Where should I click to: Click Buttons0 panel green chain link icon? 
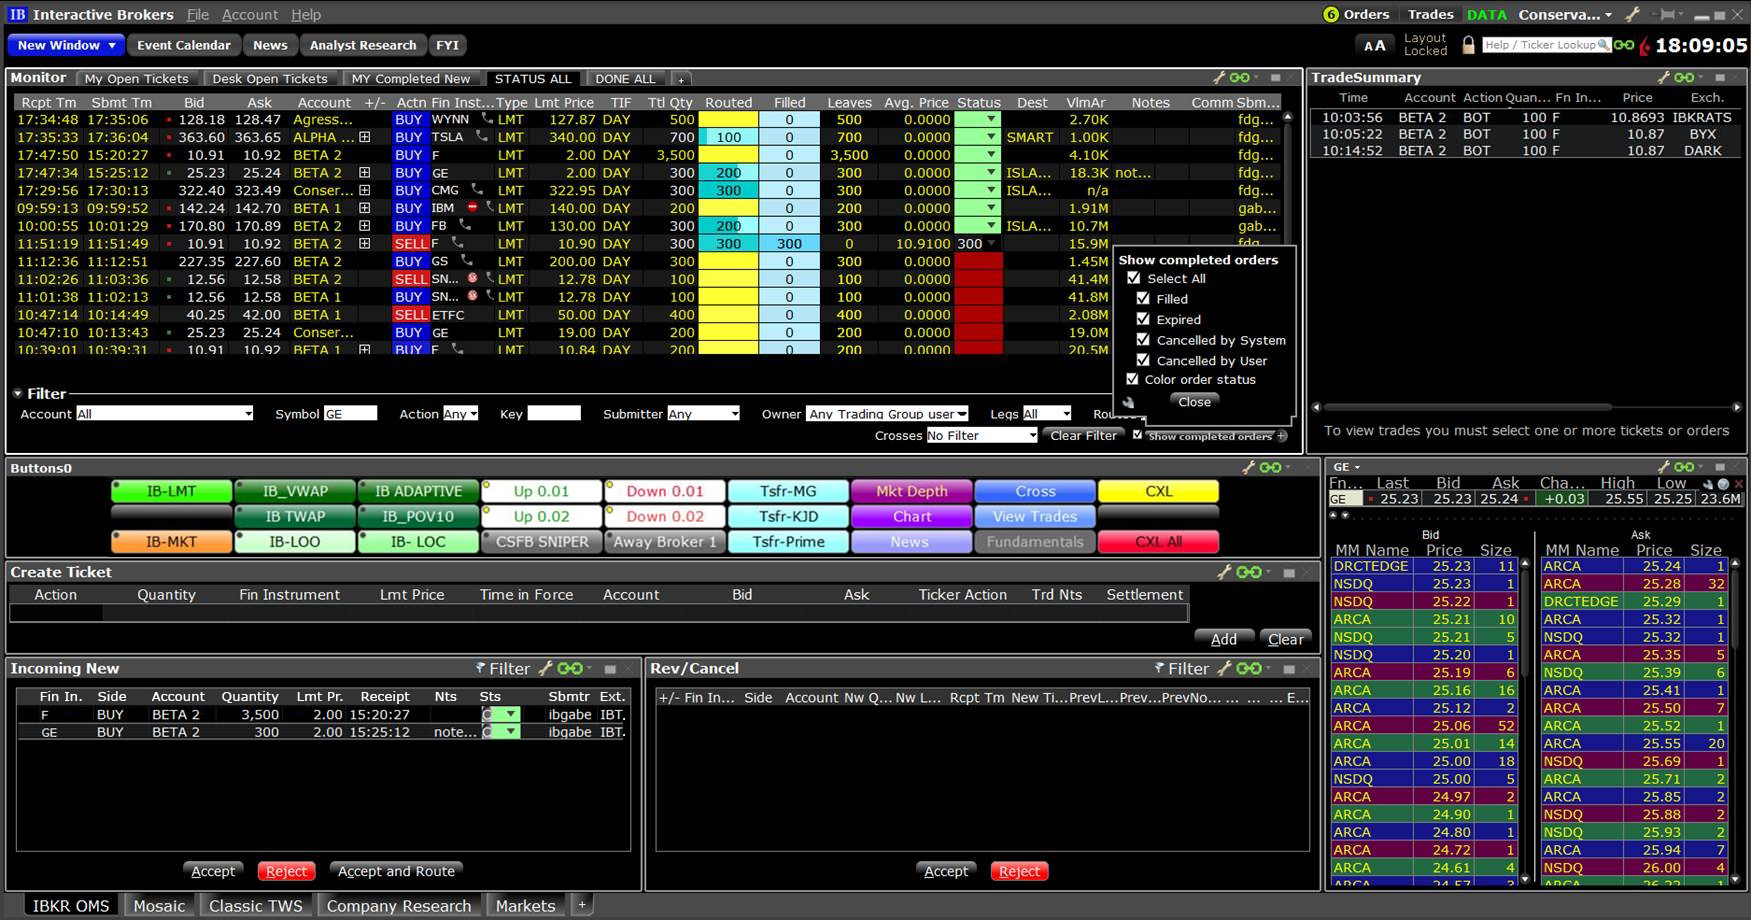(x=1271, y=467)
